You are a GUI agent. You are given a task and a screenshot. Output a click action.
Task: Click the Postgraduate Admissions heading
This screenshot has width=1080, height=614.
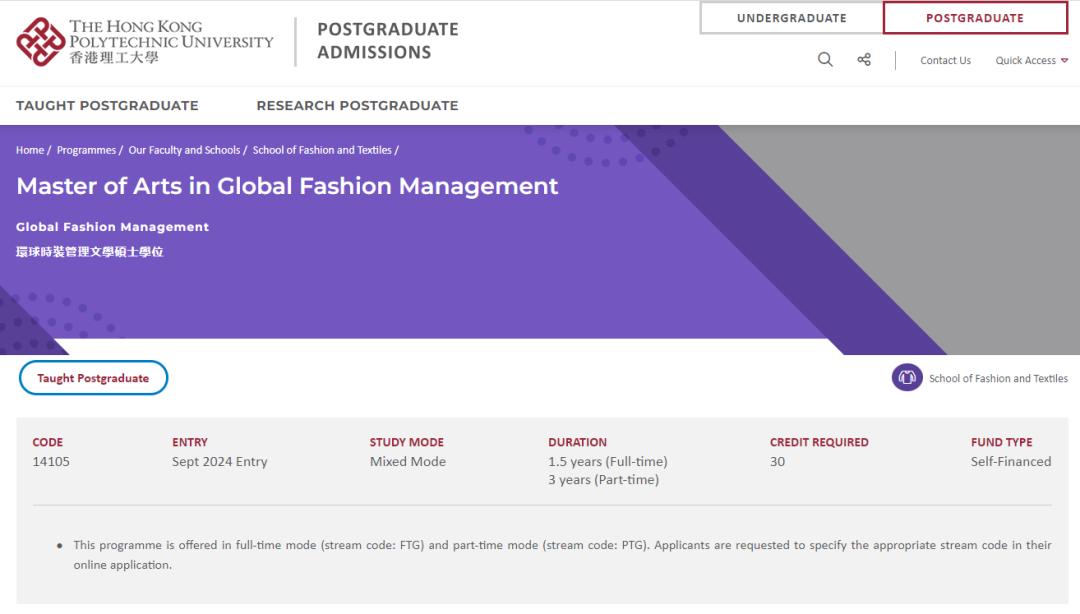coord(388,41)
